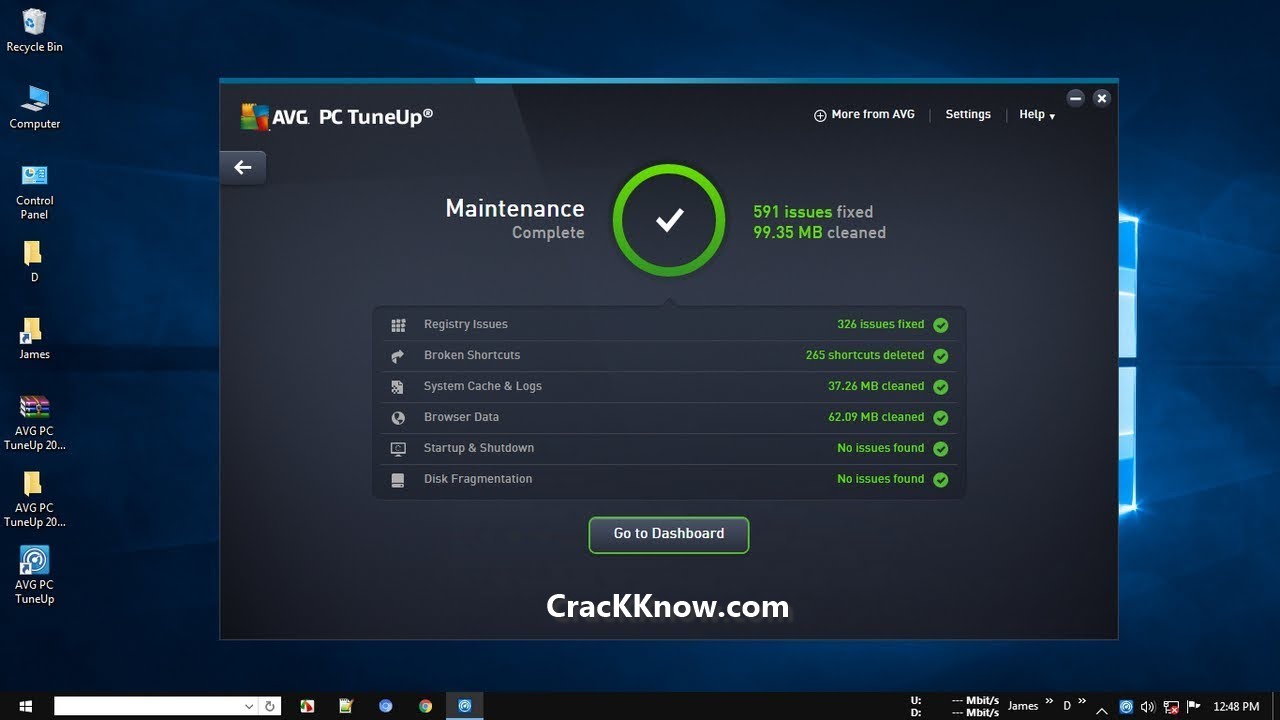
Task: Click the 12:48 PM taskbar clock
Action: tap(1235, 706)
